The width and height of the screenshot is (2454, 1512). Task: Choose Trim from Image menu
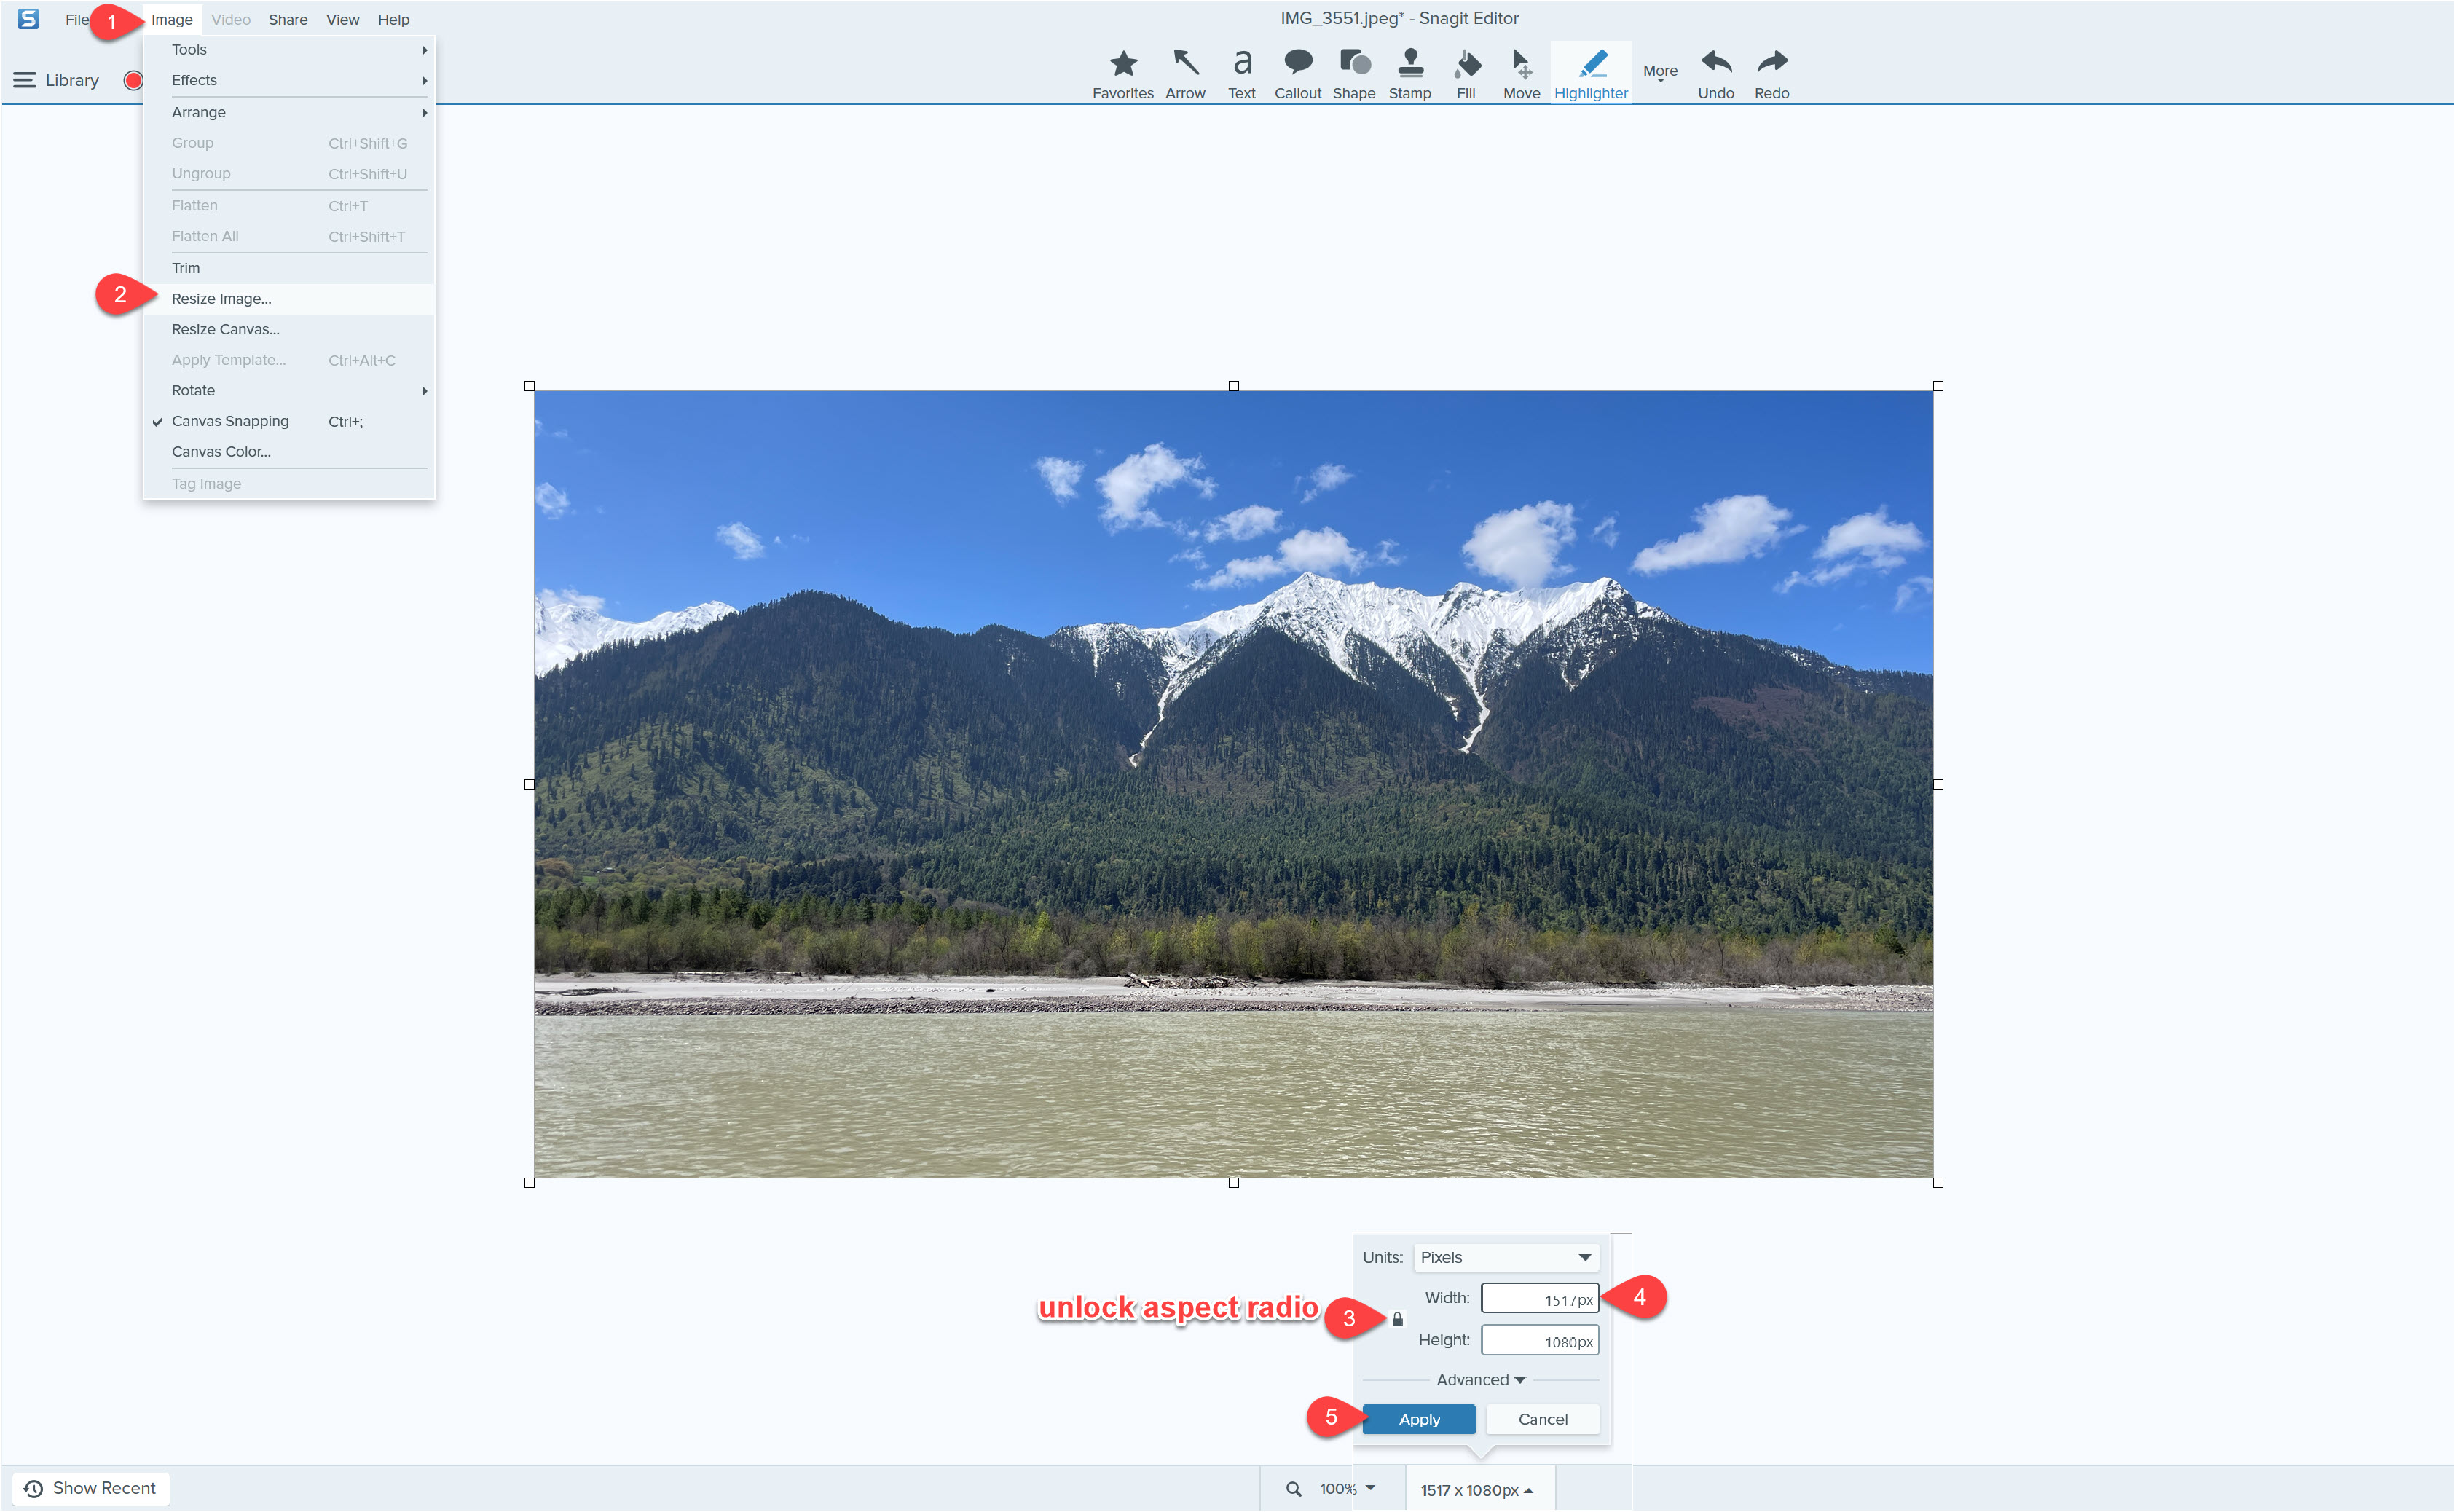click(x=288, y=268)
